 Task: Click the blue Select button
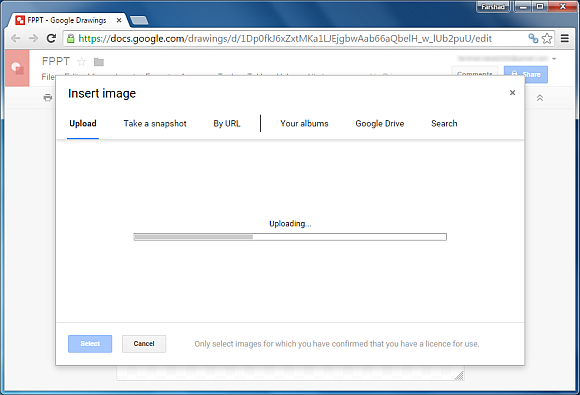pos(90,344)
